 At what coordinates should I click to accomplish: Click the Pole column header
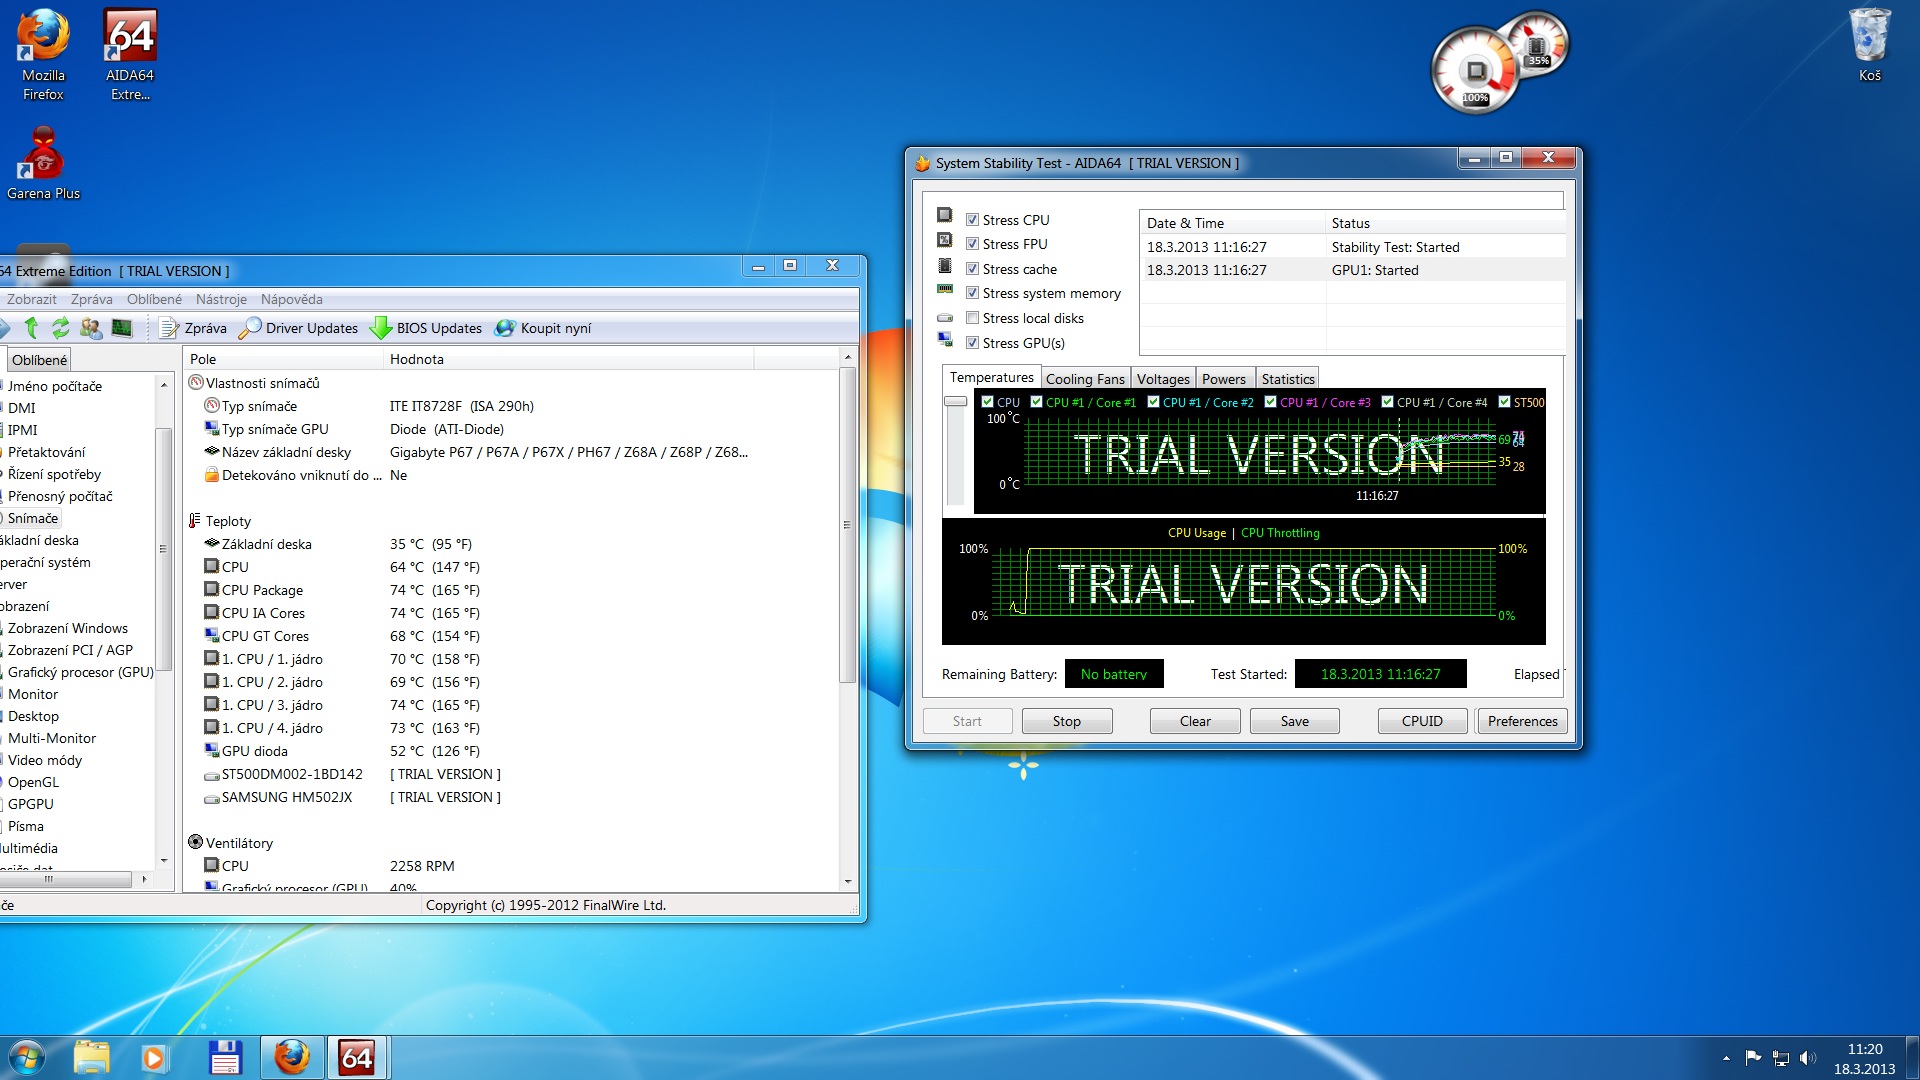click(x=284, y=359)
